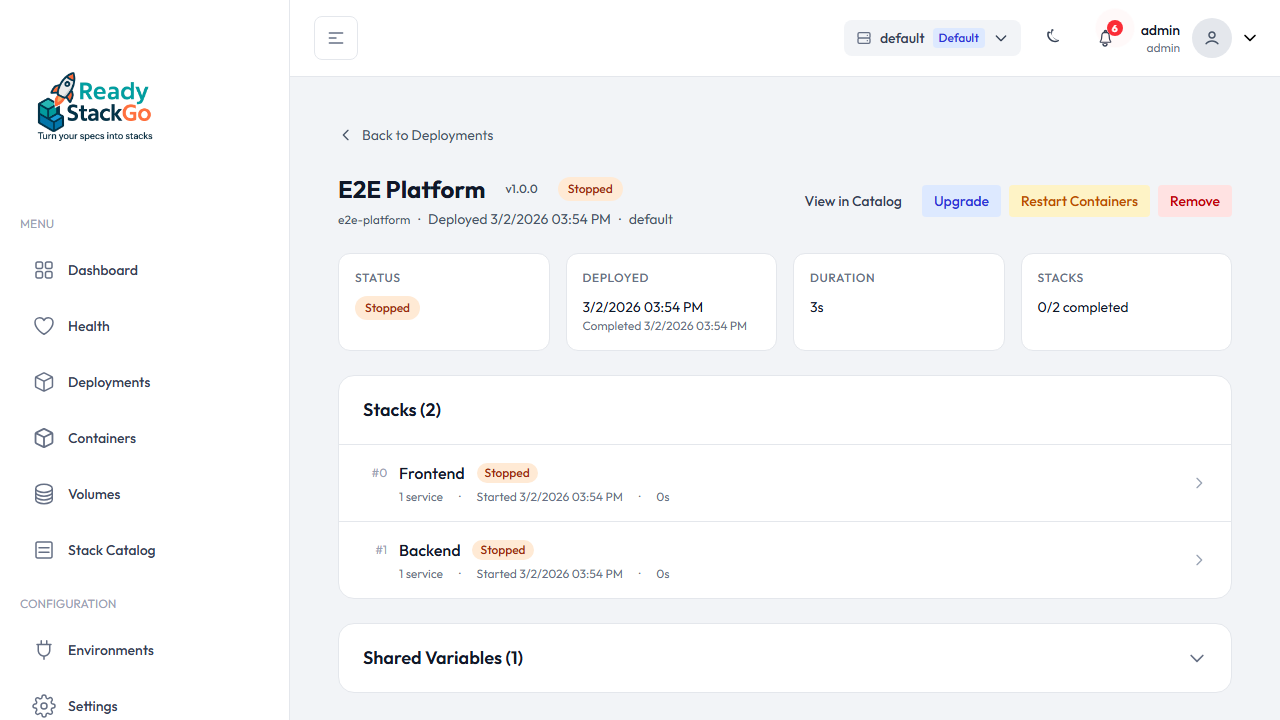Click the back arrow next to Back to Deployments
This screenshot has height=720, width=1280.
click(345, 135)
